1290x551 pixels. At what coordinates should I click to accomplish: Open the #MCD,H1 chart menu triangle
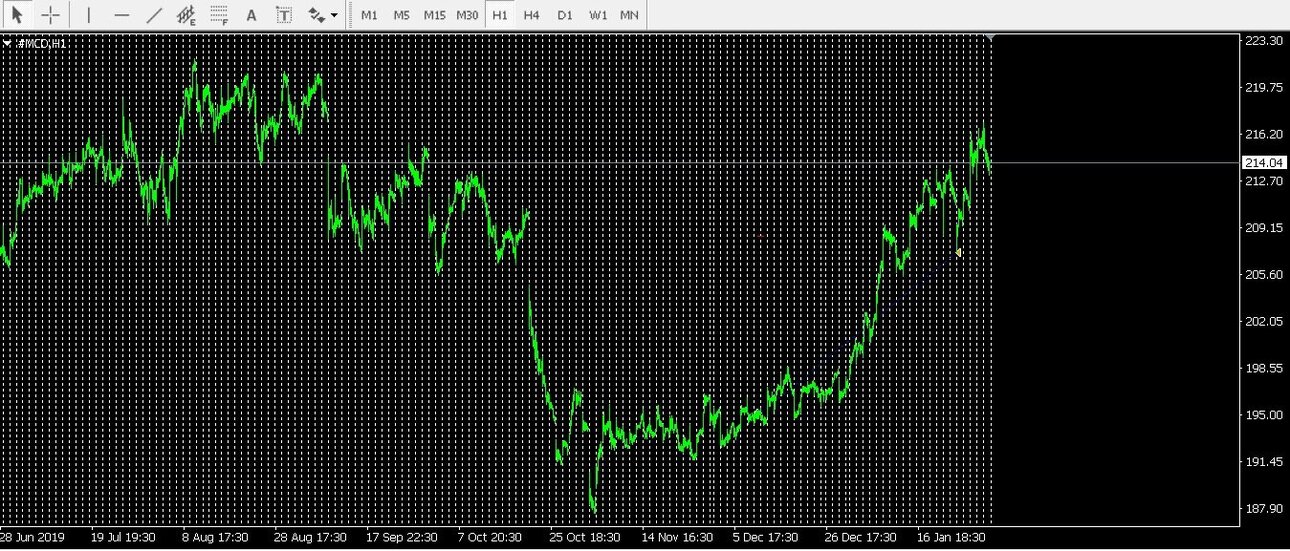8,43
